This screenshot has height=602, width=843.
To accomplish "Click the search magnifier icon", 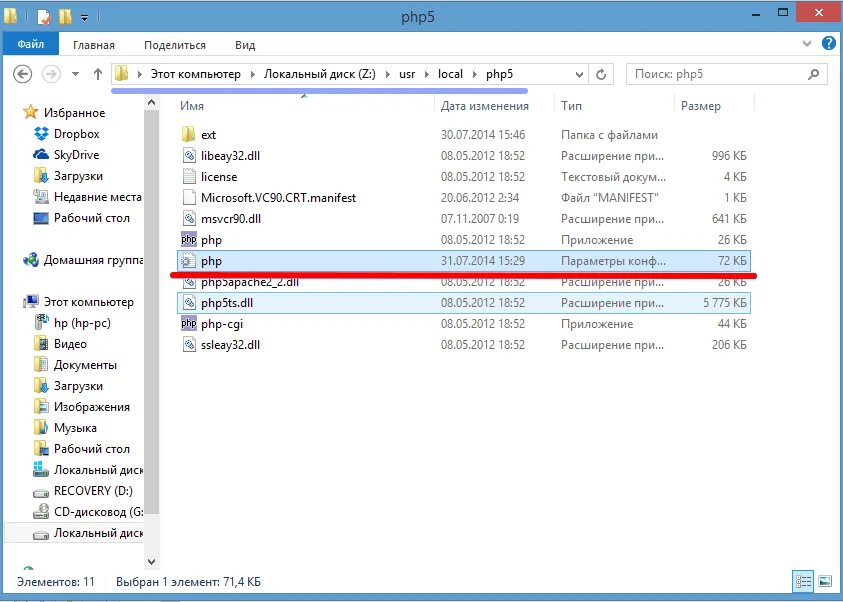I will [x=813, y=74].
